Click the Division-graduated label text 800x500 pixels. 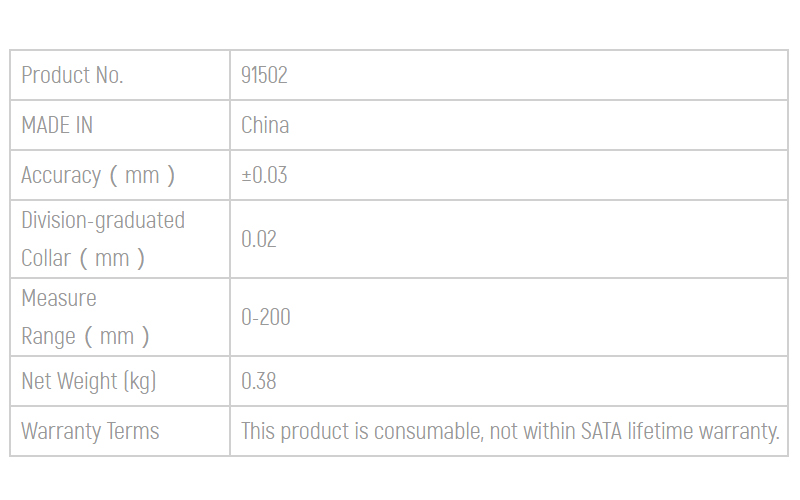103,220
